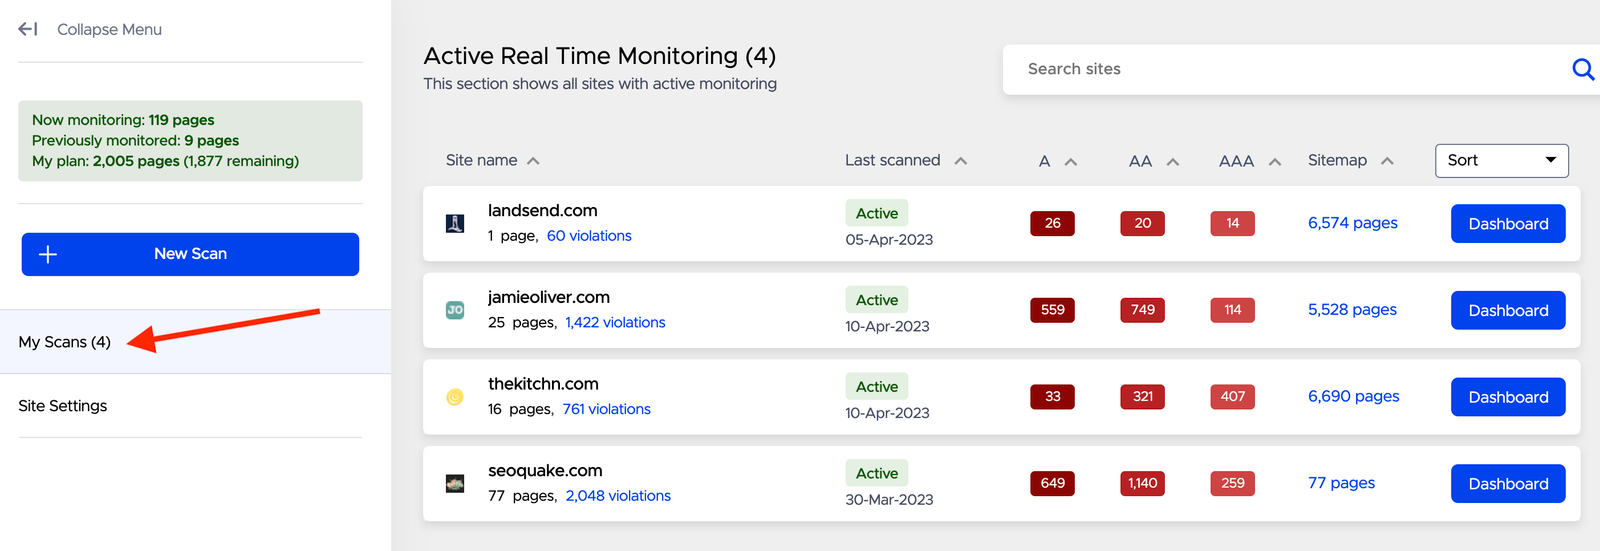The width and height of the screenshot is (1600, 551).
Task: Sort by Sitemap column arrow
Action: (x=1387, y=161)
